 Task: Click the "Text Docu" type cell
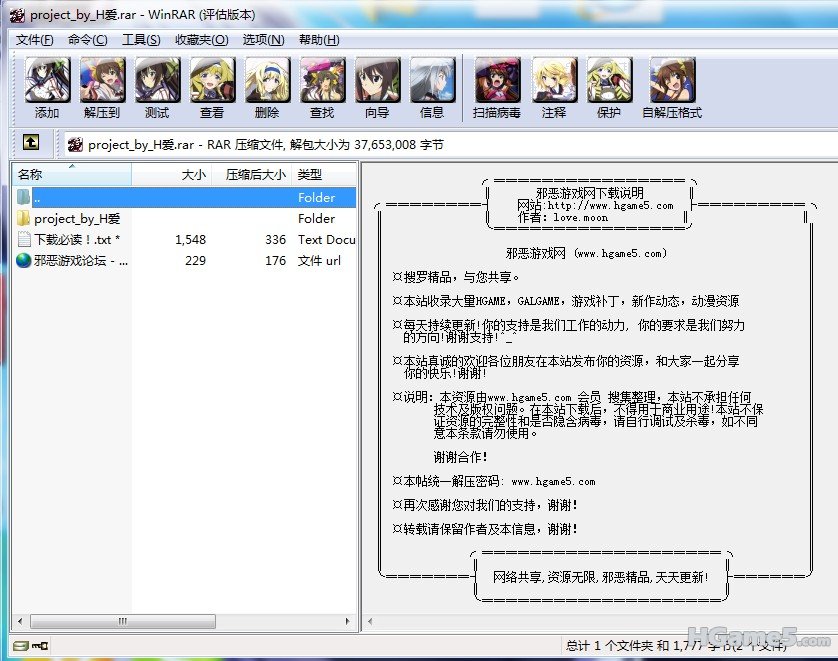click(327, 239)
